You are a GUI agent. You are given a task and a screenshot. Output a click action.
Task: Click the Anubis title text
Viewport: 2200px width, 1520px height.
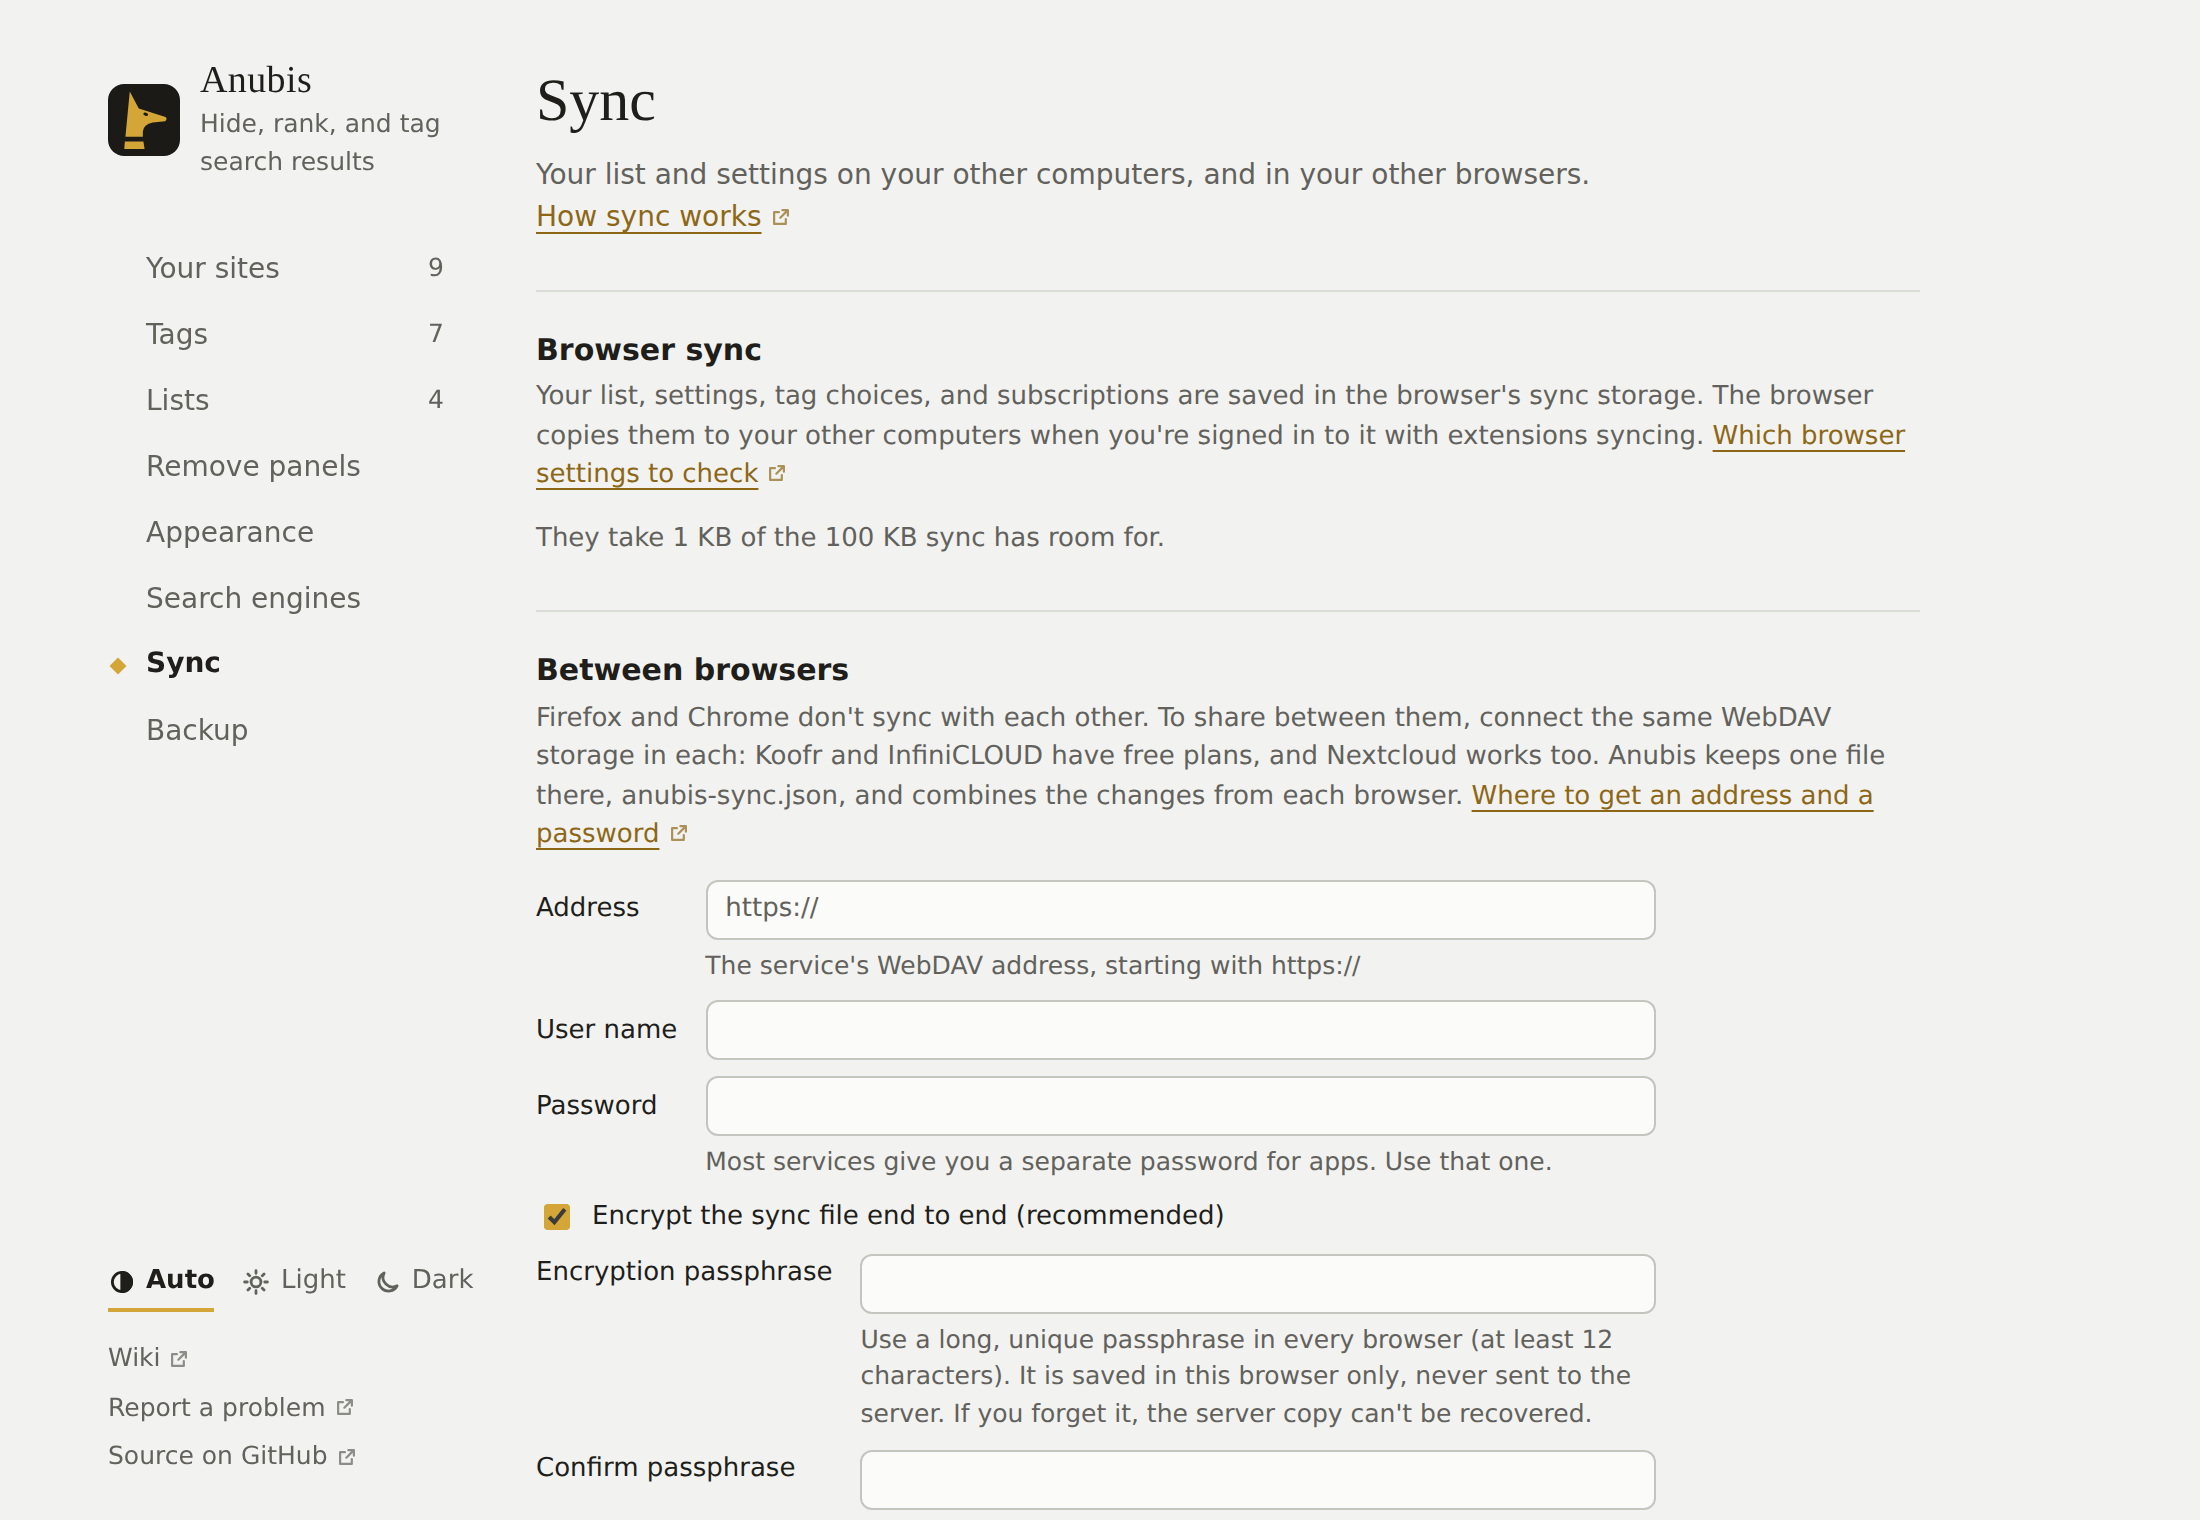(256, 80)
